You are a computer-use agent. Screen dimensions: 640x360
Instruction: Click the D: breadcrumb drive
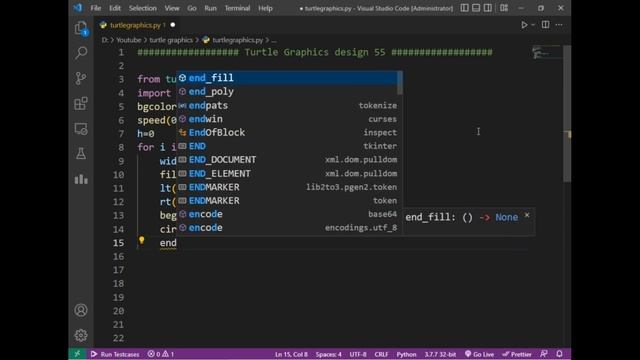click(105, 40)
